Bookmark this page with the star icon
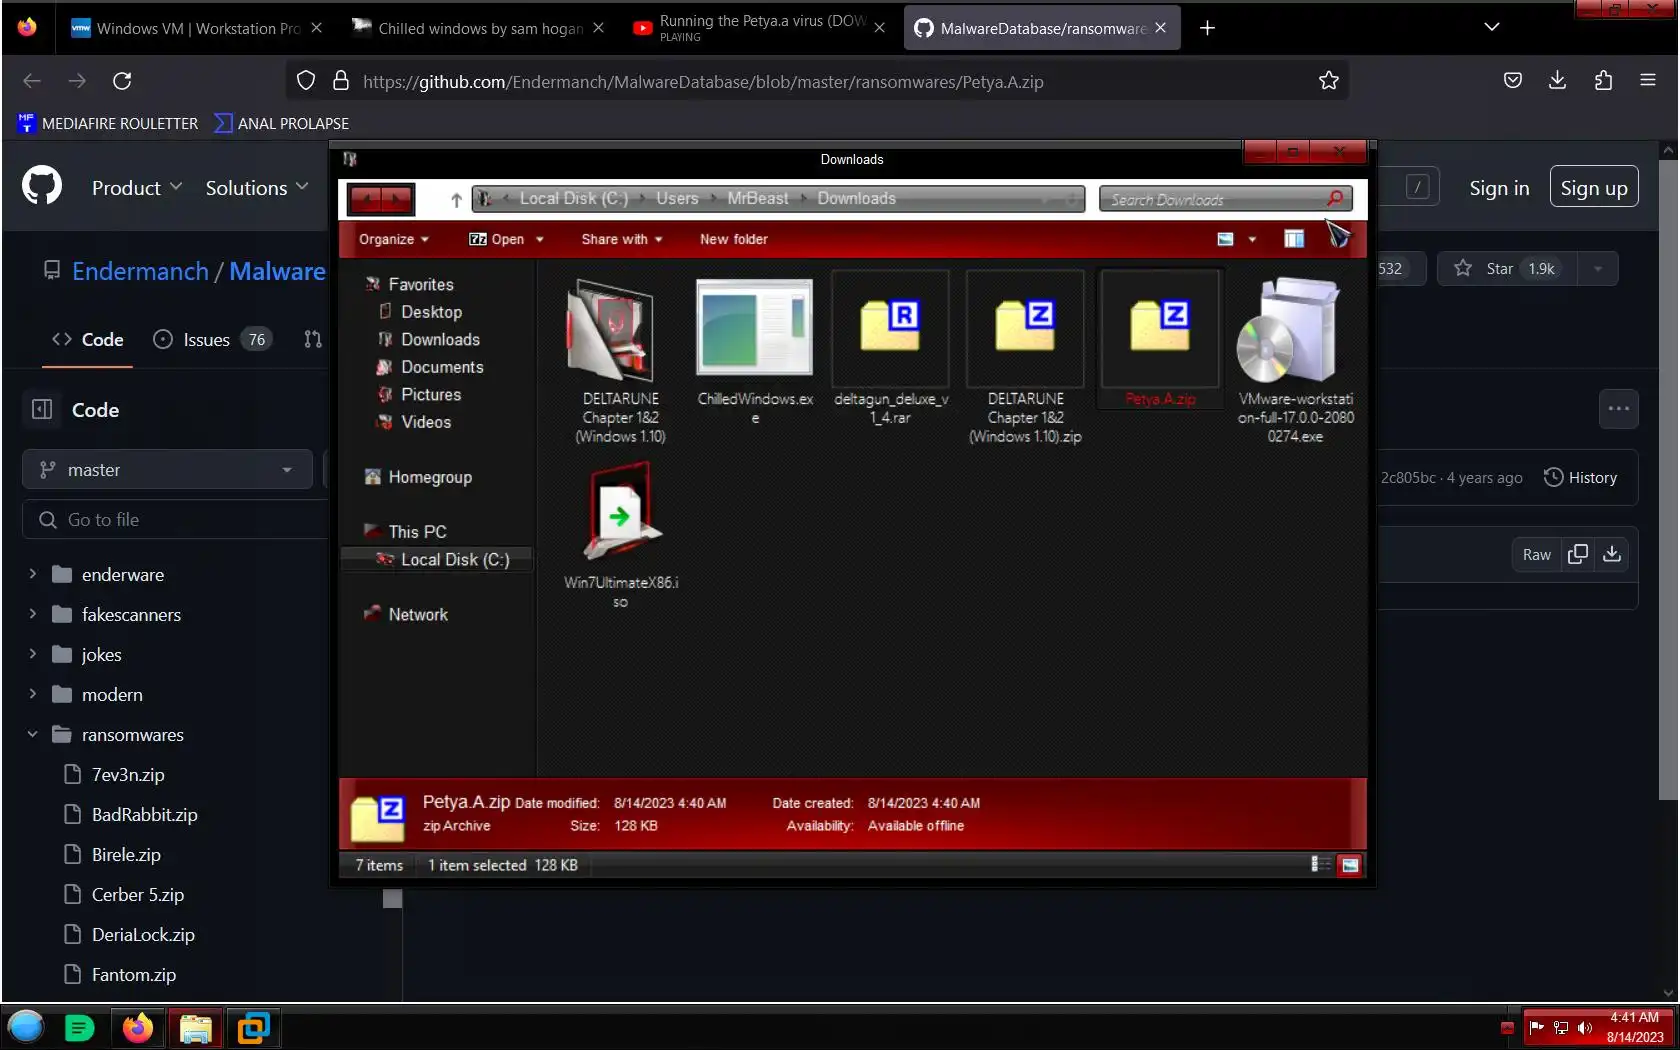This screenshot has width=1680, height=1050. click(1328, 81)
